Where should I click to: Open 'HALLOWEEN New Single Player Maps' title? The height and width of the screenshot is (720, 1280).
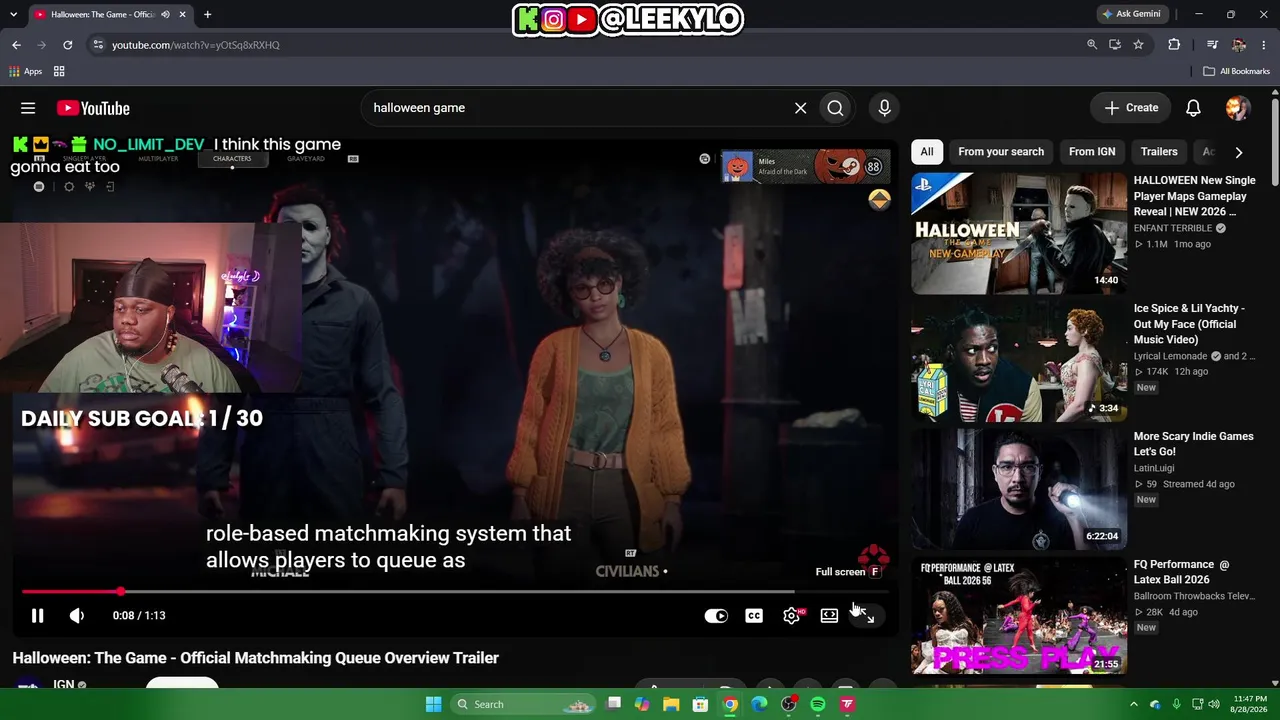(x=1194, y=196)
